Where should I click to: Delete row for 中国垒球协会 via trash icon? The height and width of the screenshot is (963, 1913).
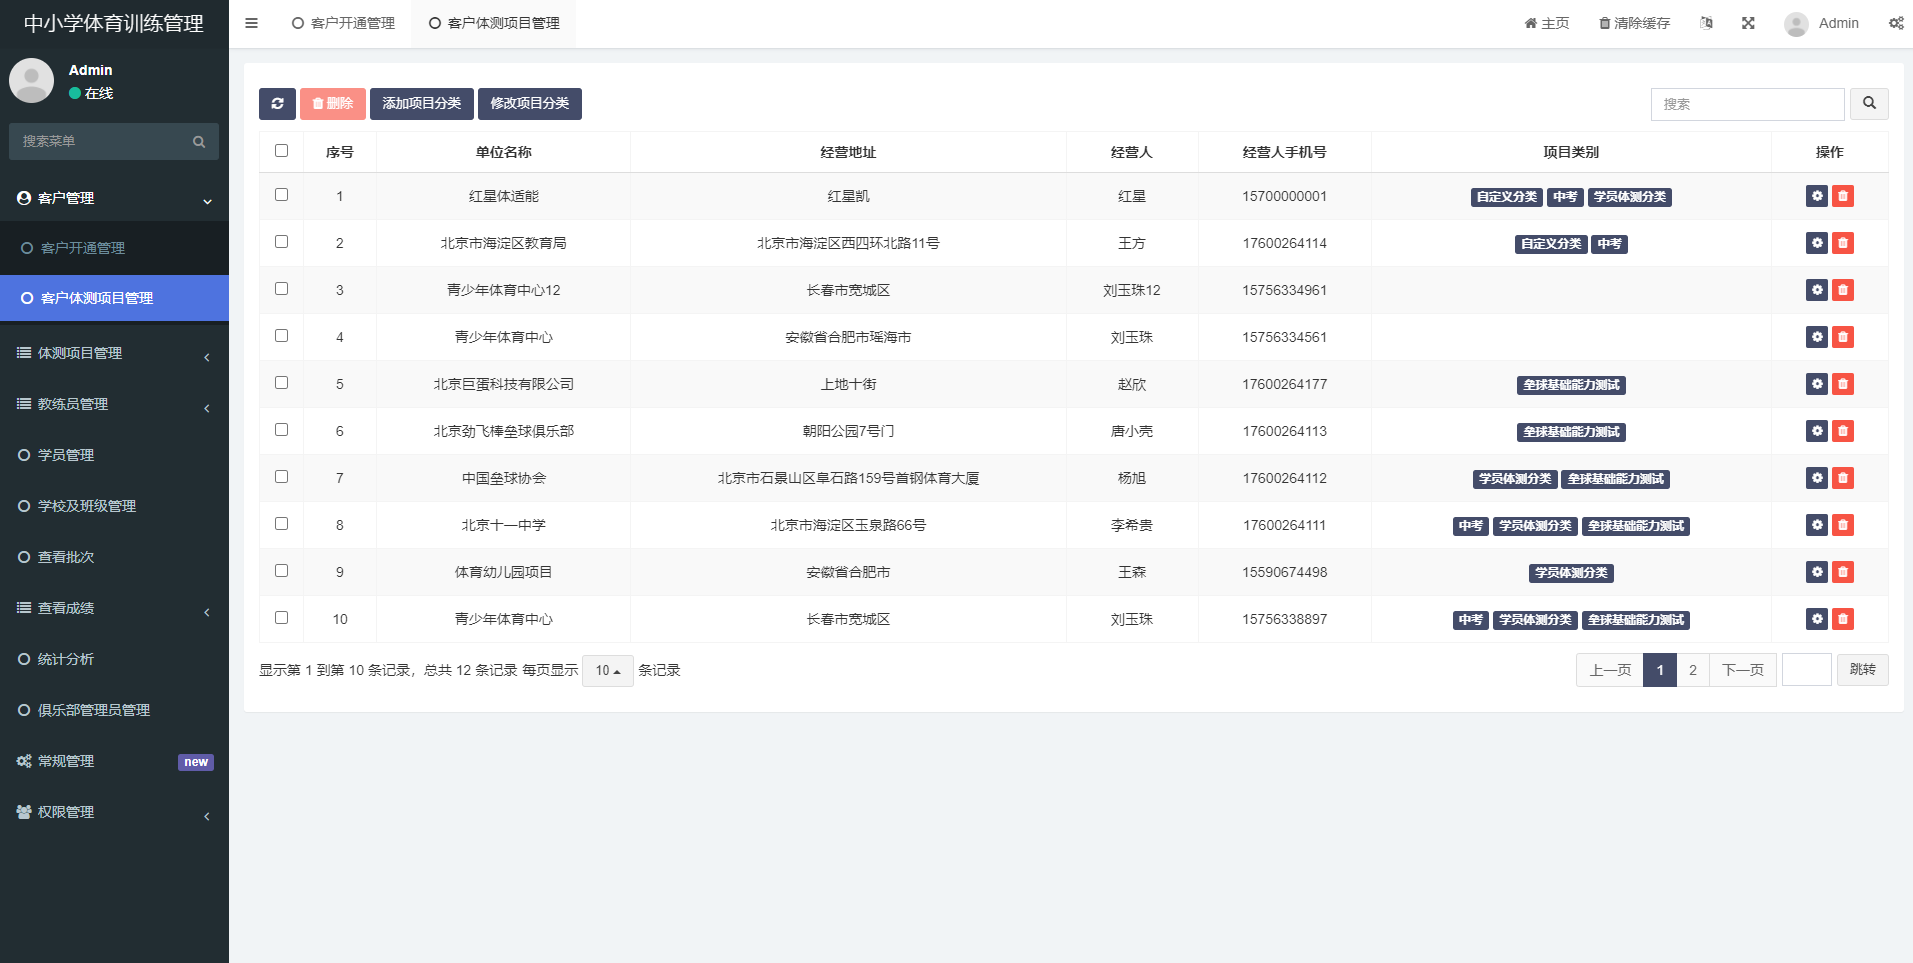pos(1842,478)
